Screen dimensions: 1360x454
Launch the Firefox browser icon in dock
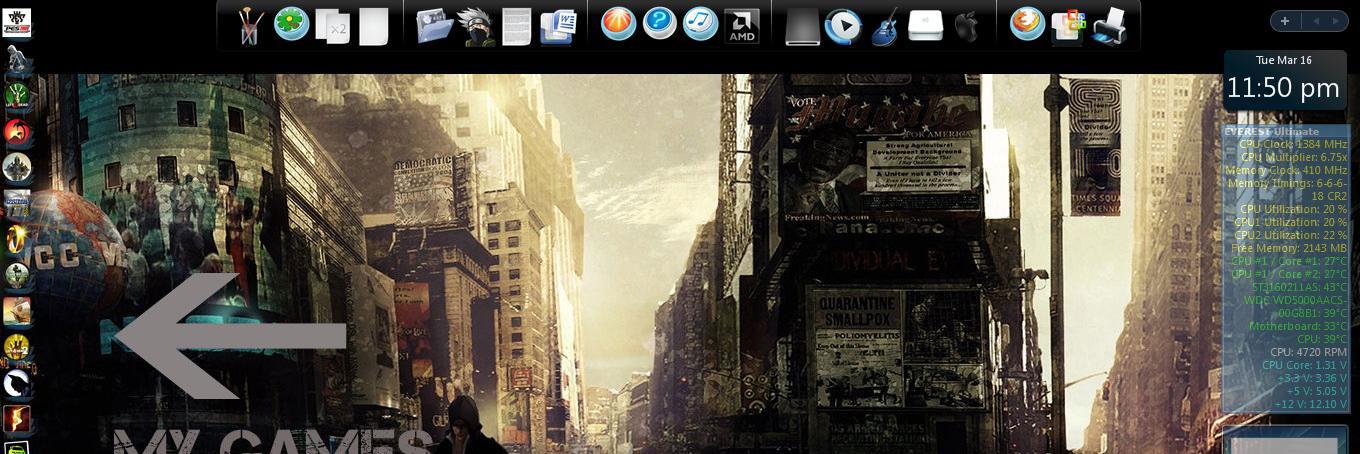(1027, 23)
